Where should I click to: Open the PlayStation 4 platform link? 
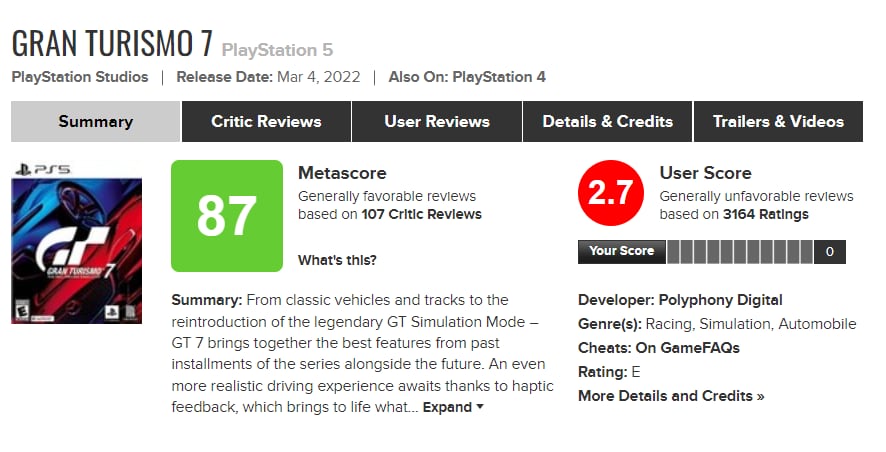tap(498, 77)
